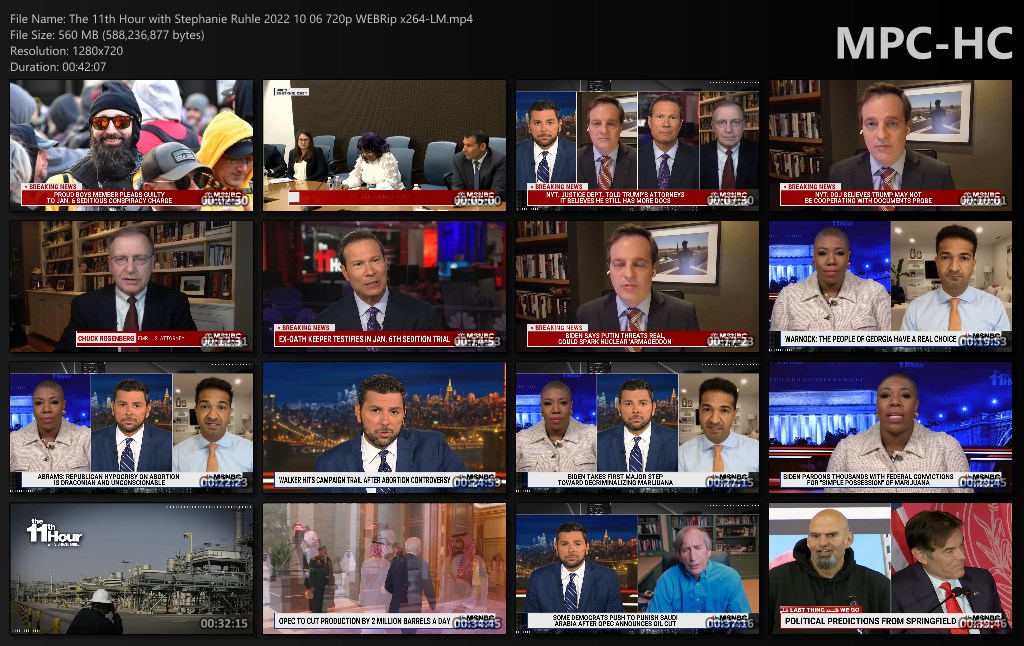Screen dimensions: 1024x646
Task: Click the Democrats push to punish Saudi thumbnail
Action: [637, 568]
